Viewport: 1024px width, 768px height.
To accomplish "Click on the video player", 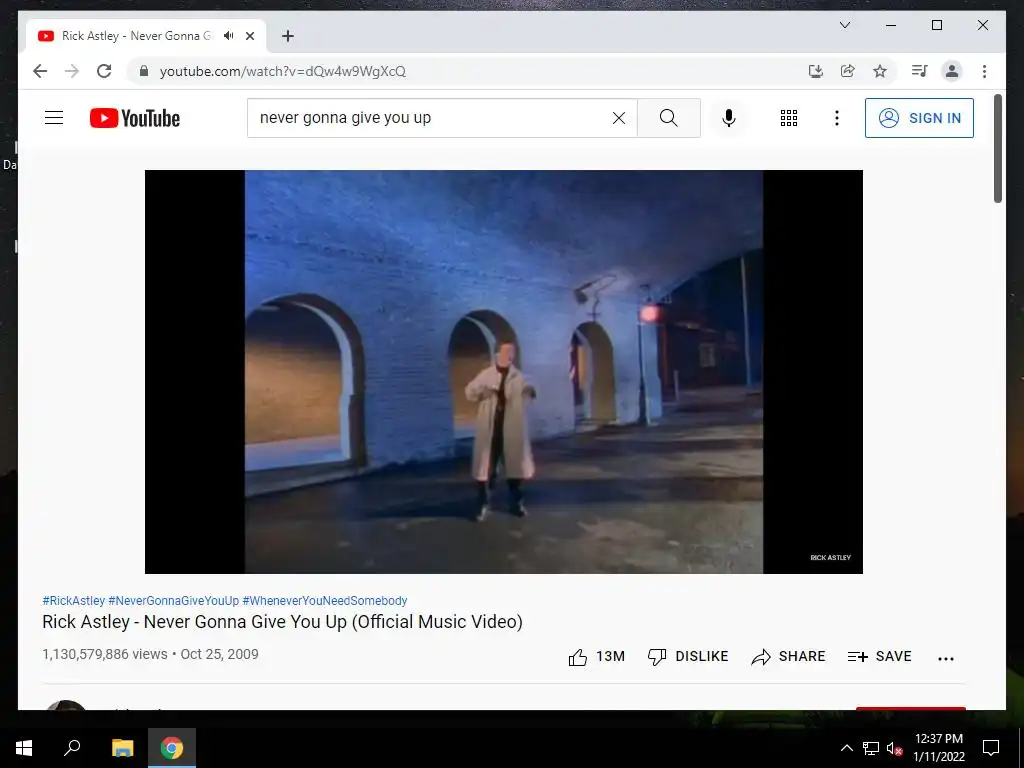I will (x=504, y=372).
